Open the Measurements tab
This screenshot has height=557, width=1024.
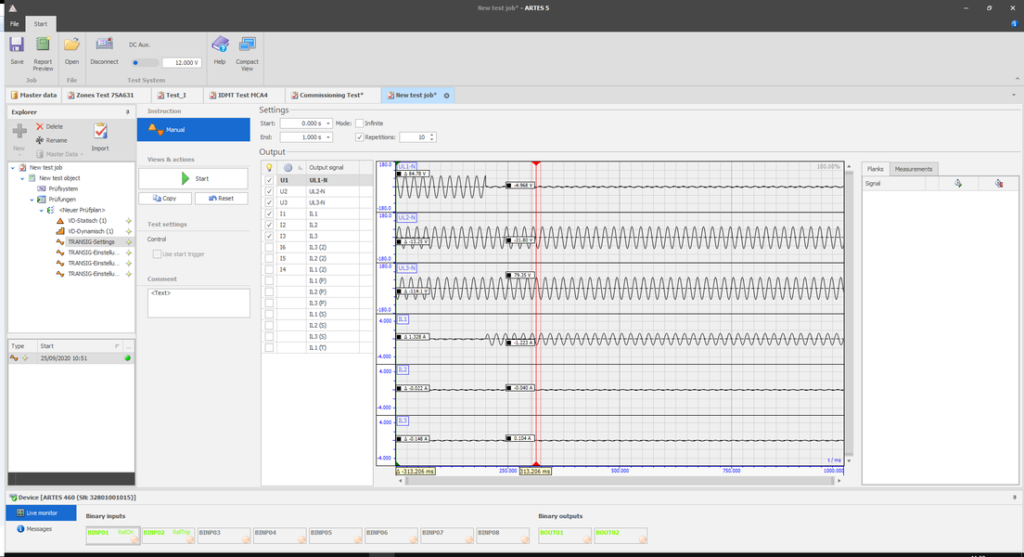pyautogui.click(x=914, y=169)
